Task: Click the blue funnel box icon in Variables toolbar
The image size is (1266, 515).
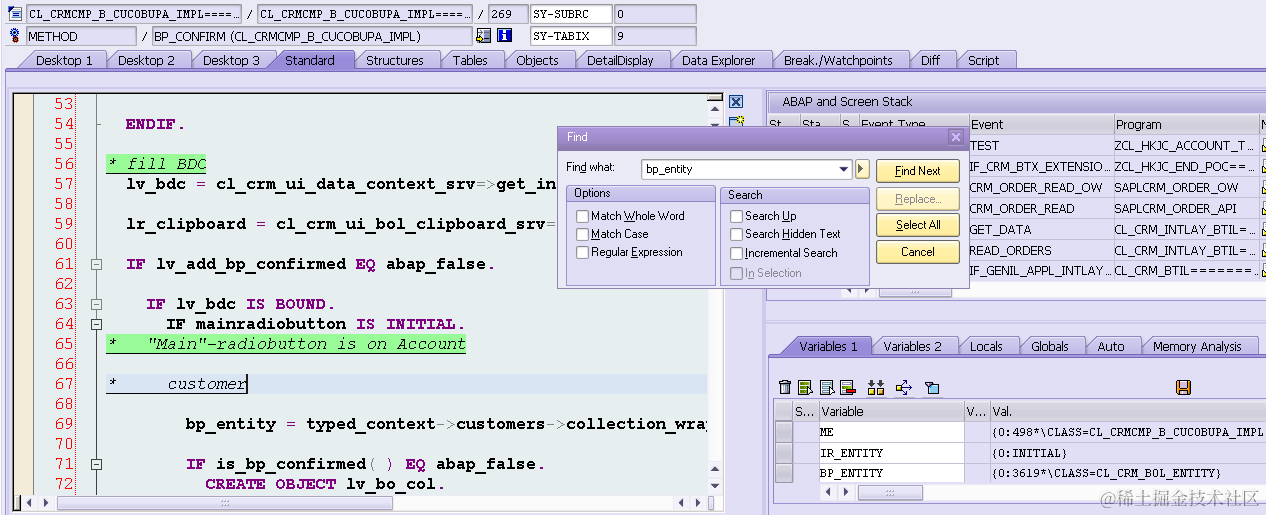Action: click(931, 387)
